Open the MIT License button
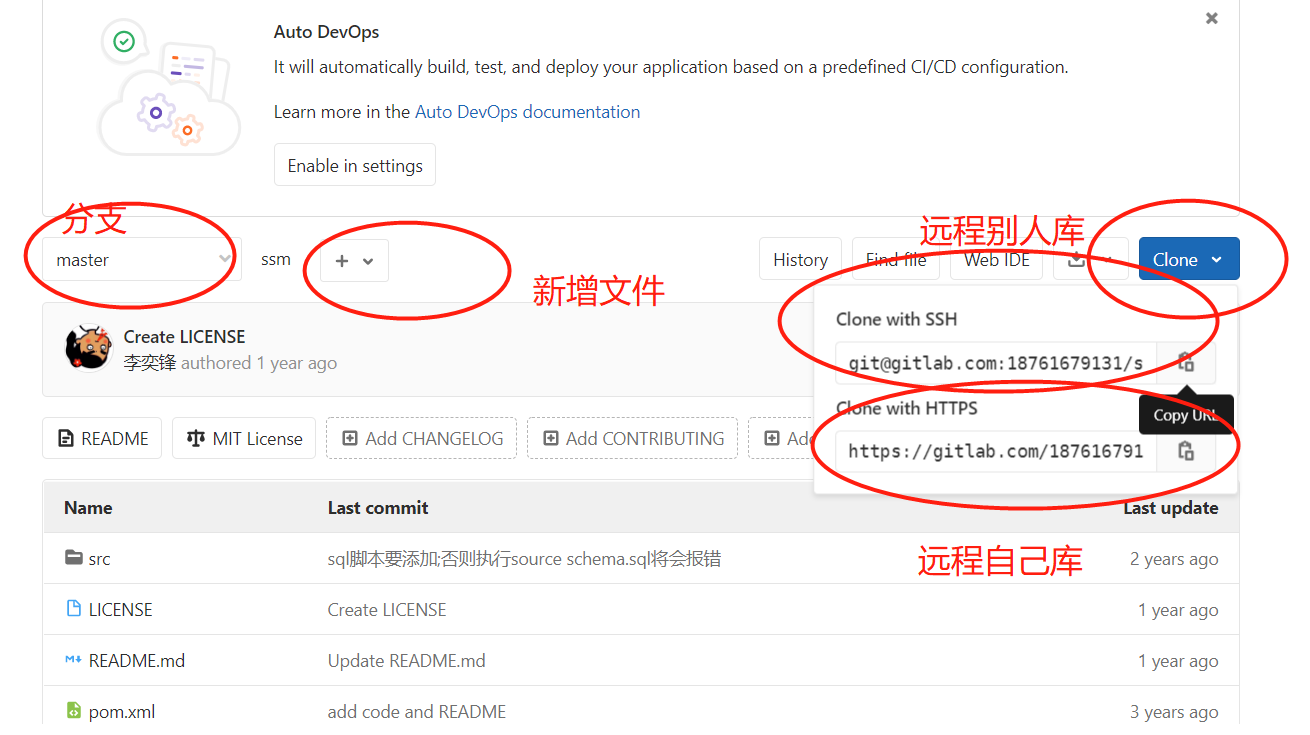 point(244,438)
